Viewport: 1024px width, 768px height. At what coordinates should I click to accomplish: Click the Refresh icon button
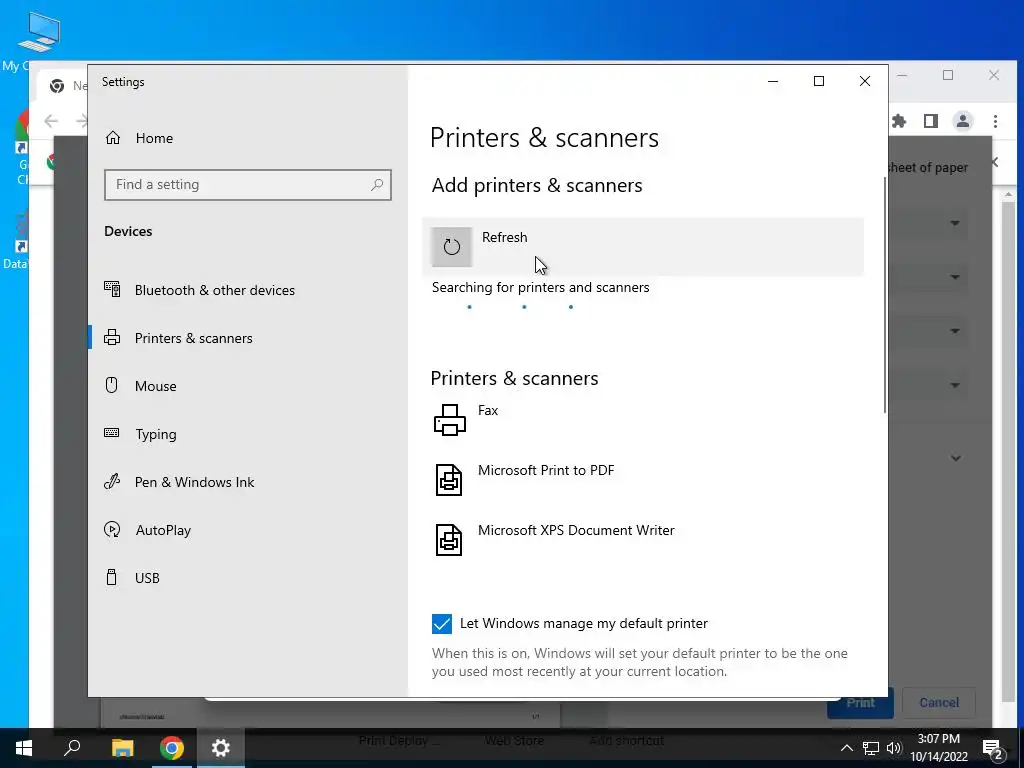[x=451, y=247]
